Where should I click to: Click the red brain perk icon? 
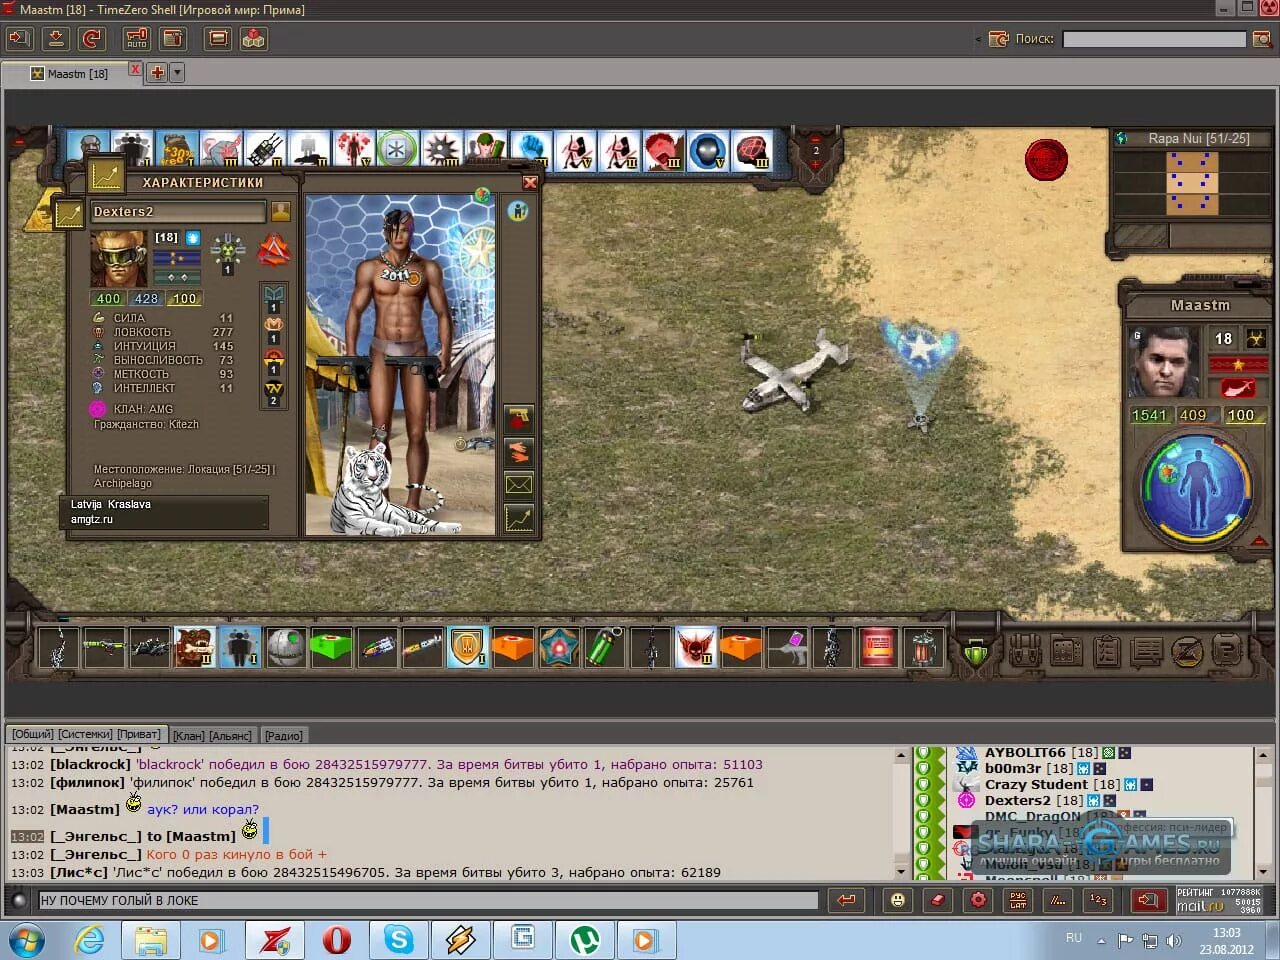(x=752, y=150)
